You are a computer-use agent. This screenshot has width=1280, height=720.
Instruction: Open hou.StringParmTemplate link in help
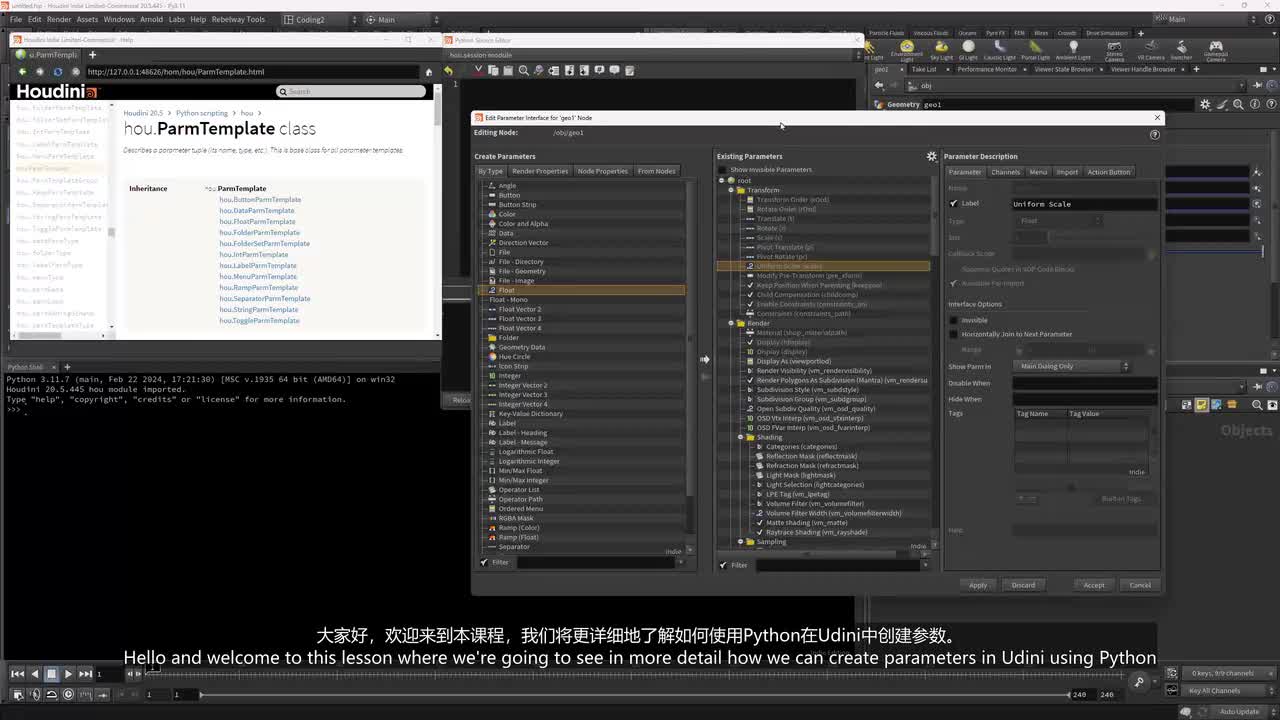point(259,310)
